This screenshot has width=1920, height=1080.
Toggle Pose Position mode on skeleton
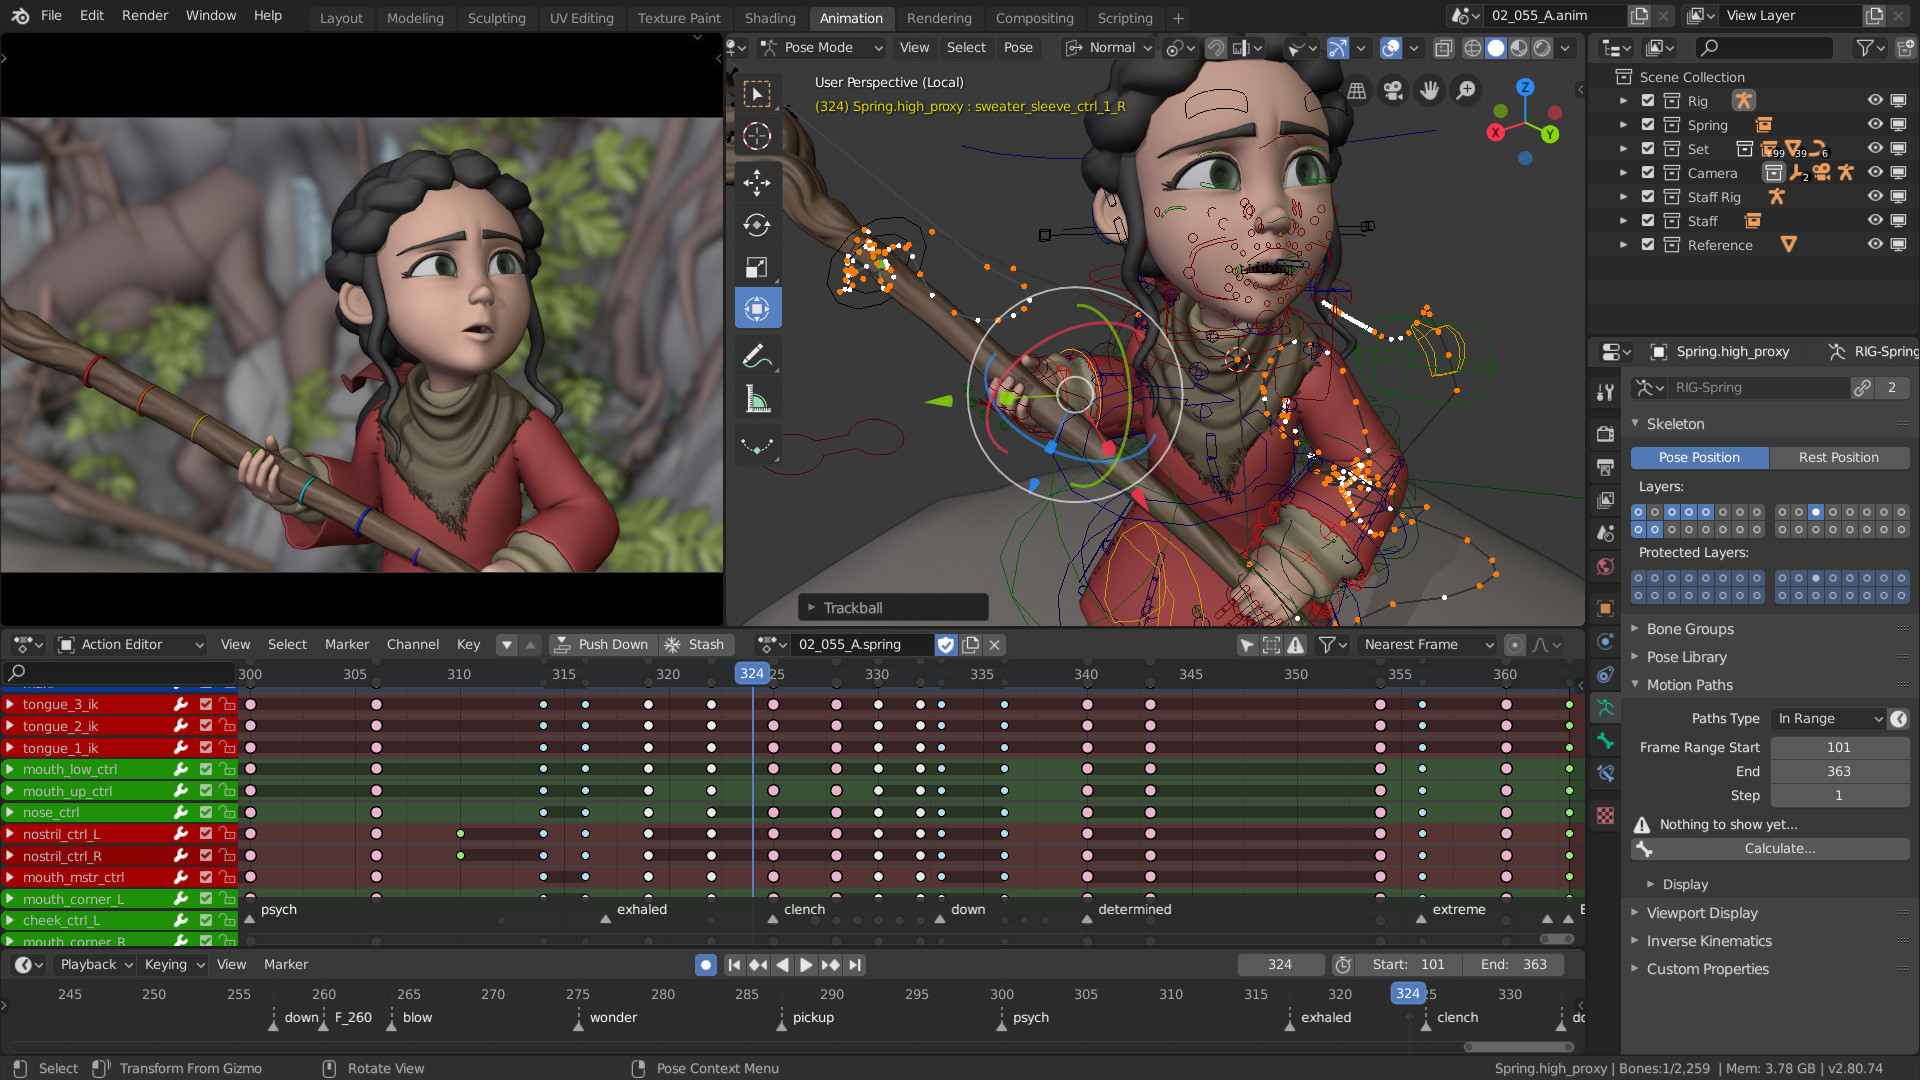pyautogui.click(x=1700, y=456)
